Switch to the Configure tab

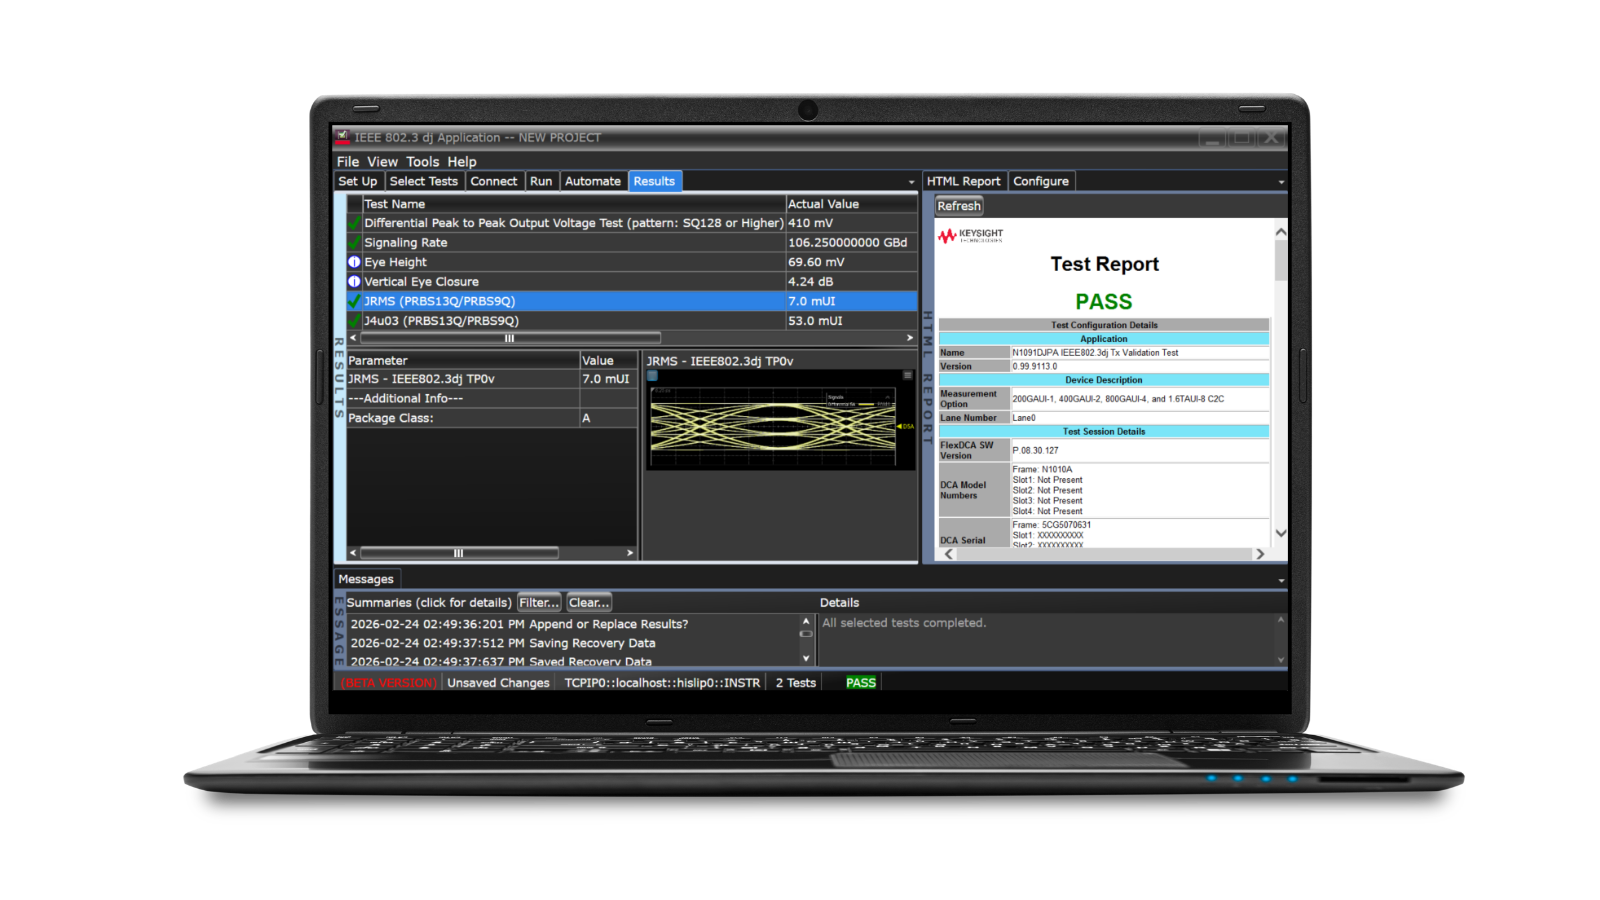tap(1041, 181)
